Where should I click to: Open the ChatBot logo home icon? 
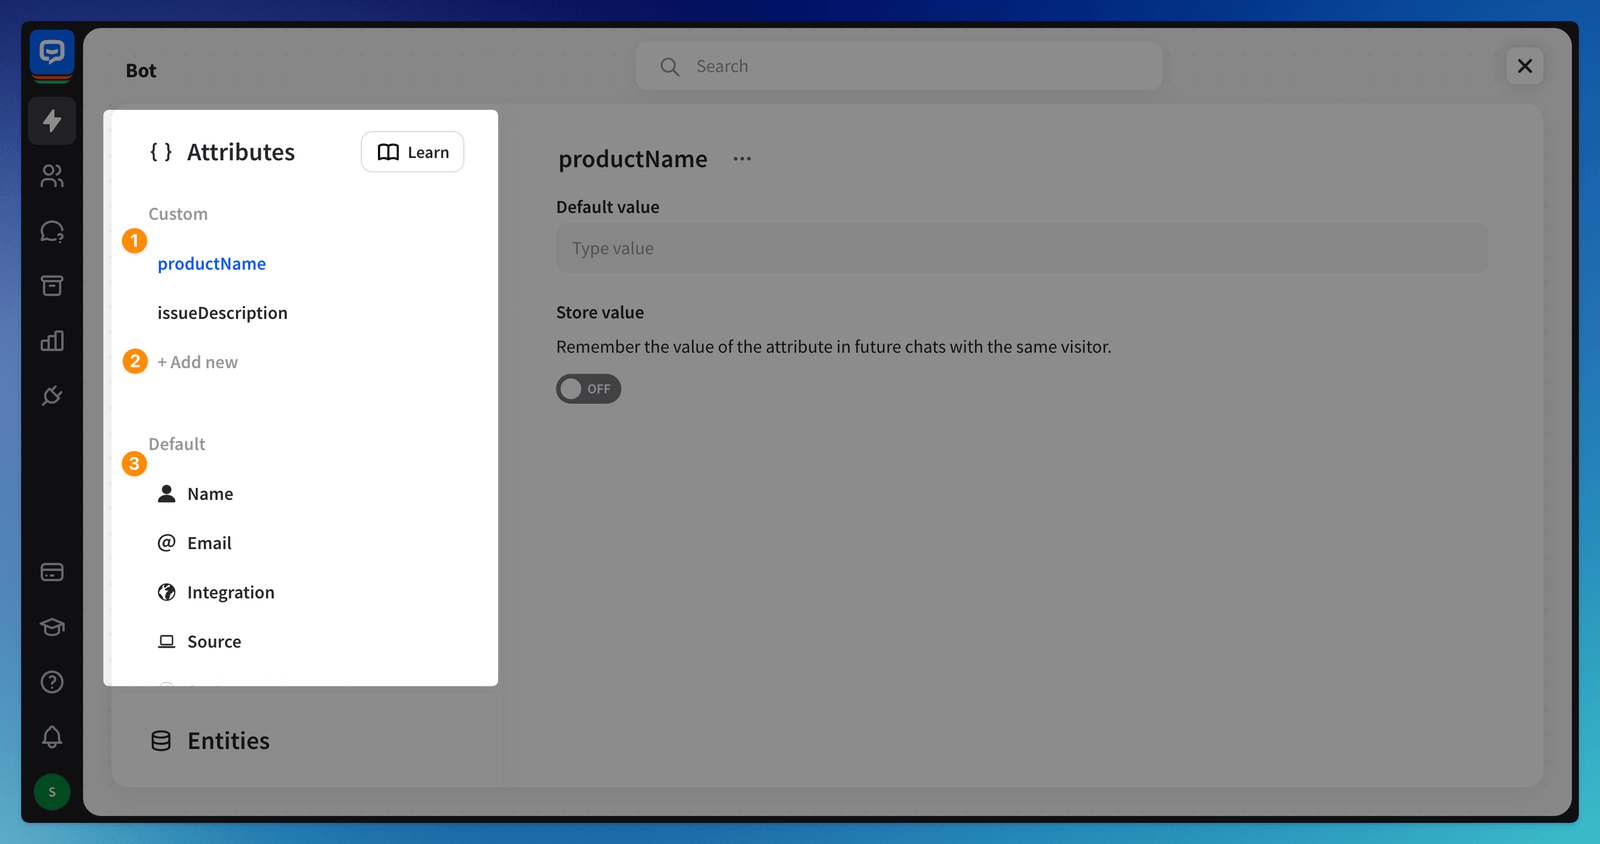point(52,53)
